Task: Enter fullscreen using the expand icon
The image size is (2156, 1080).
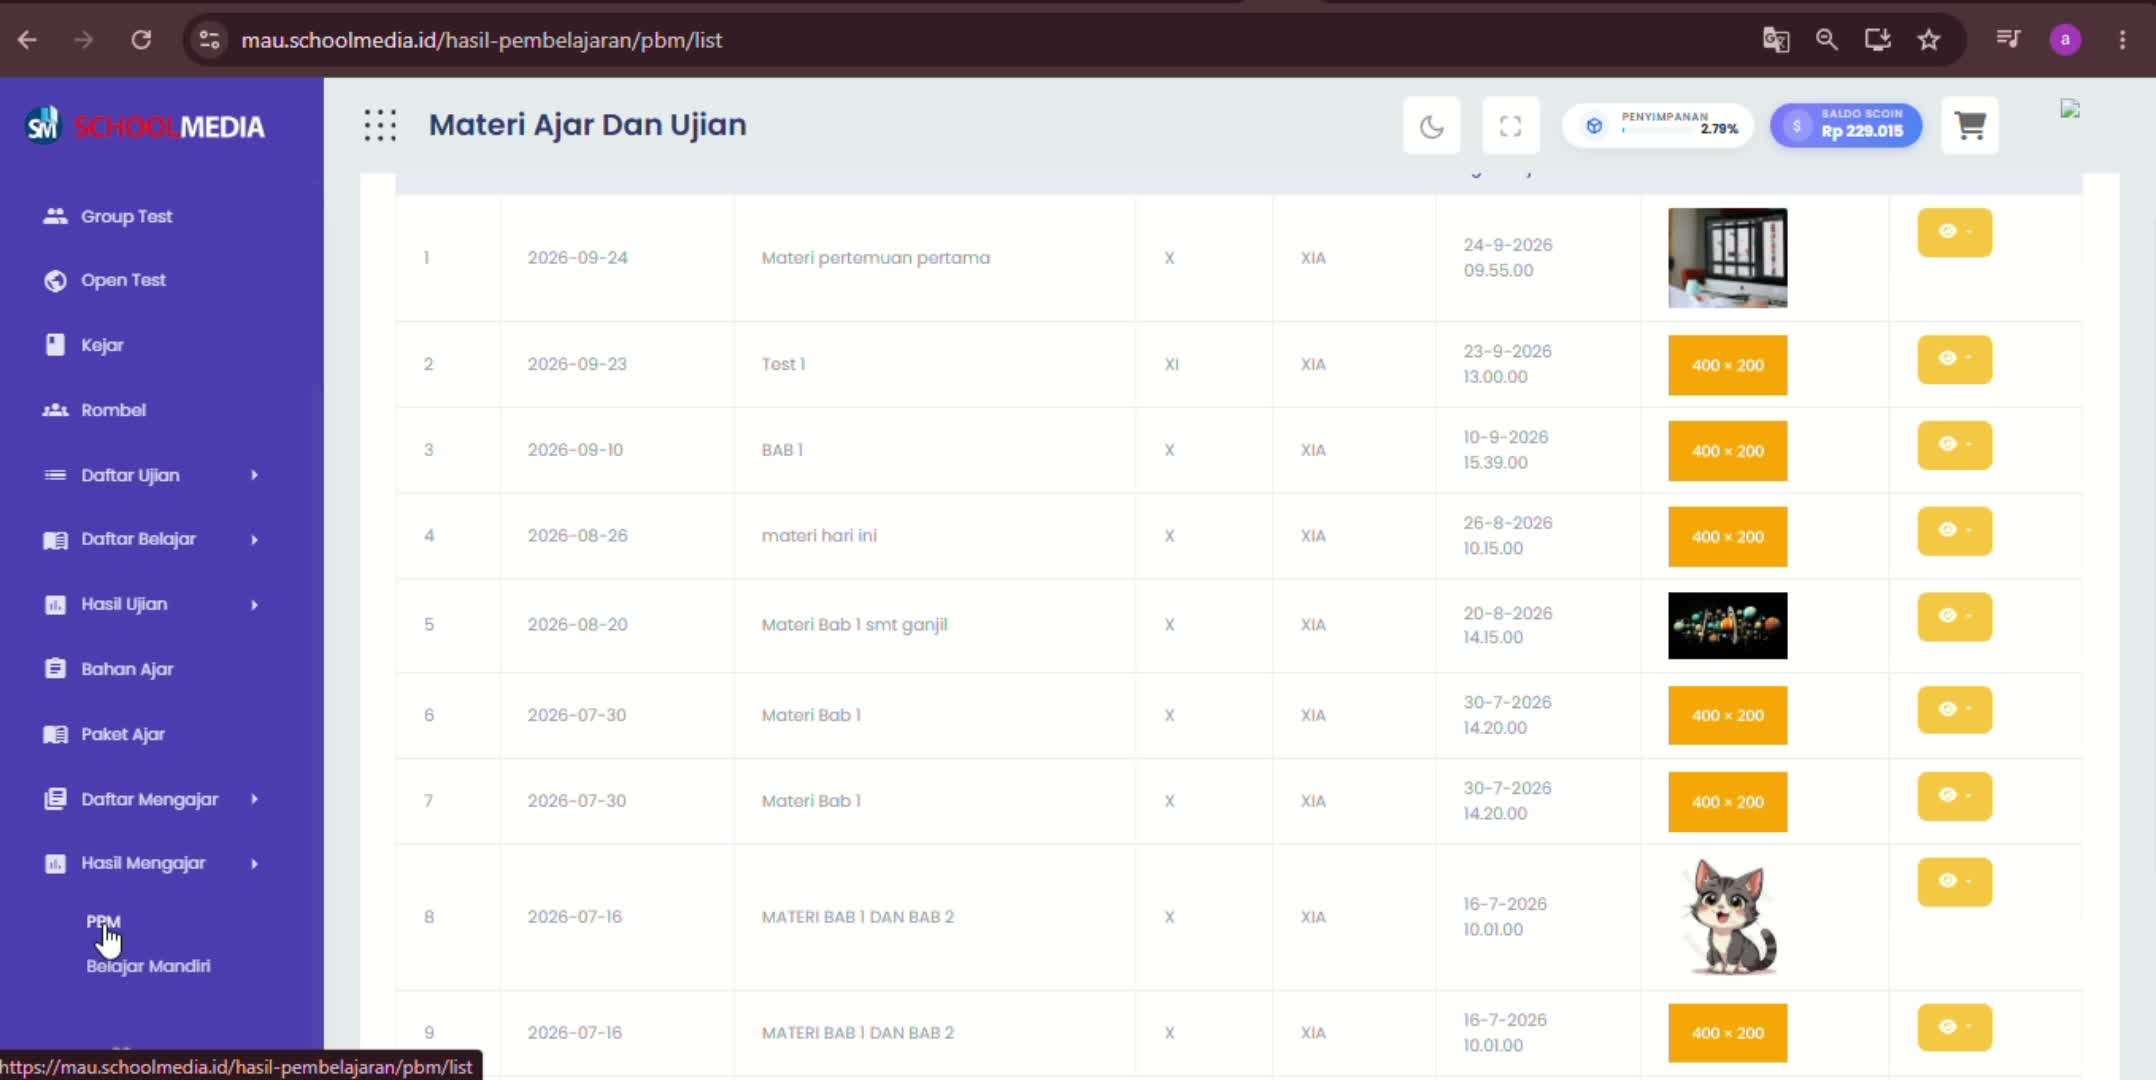Action: click(x=1510, y=126)
